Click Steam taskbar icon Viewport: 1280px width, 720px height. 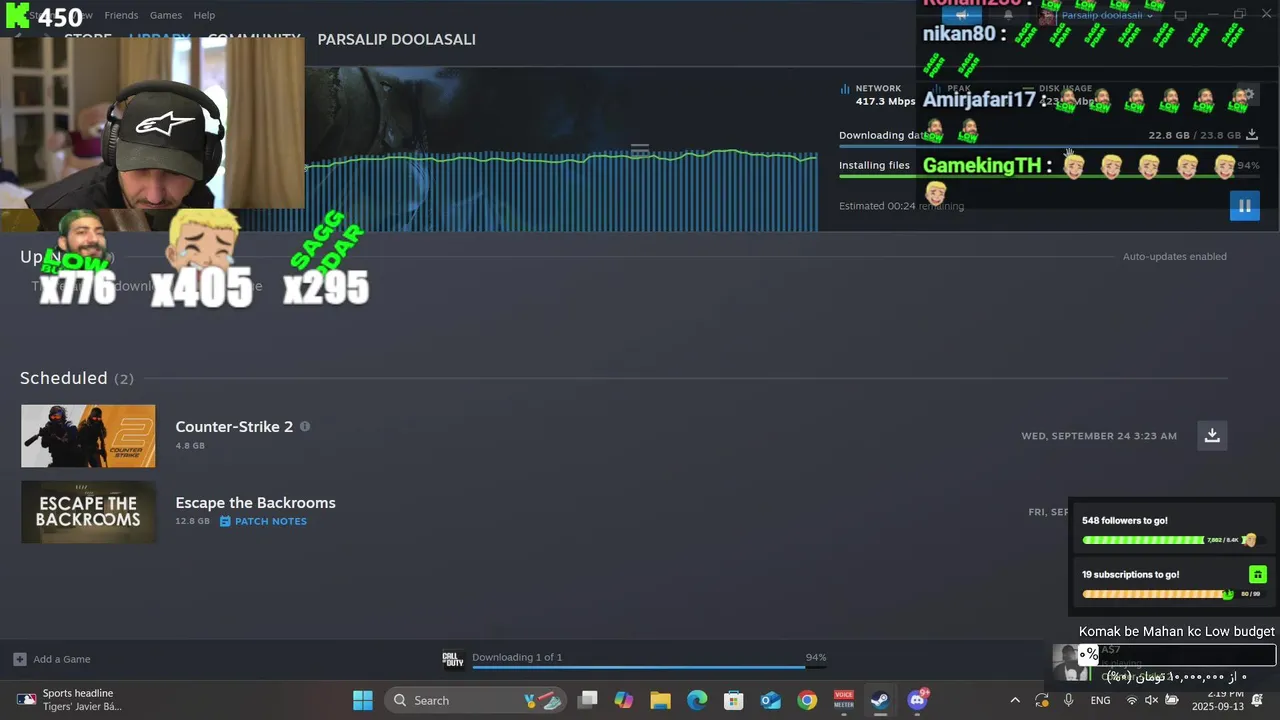880,700
